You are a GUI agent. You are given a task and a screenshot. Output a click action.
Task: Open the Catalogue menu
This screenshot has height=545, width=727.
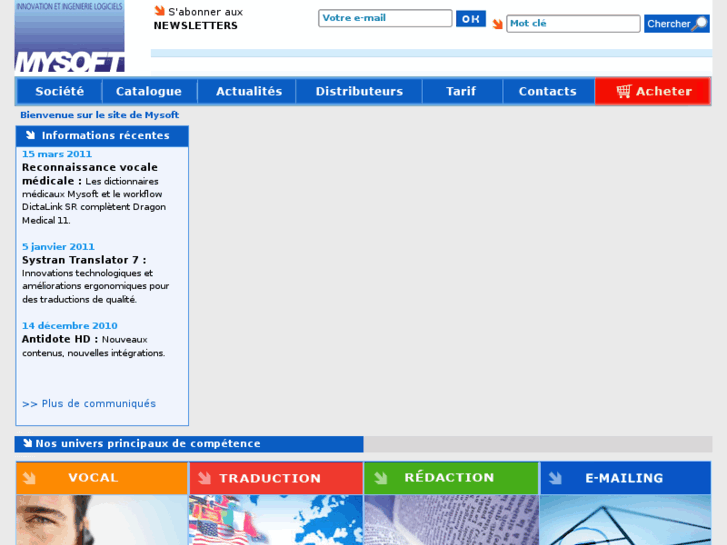149,91
